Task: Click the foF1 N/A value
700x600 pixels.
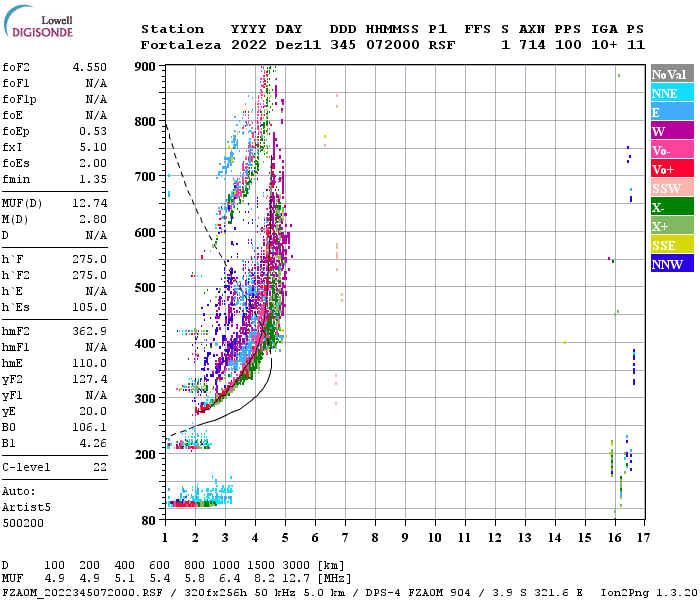Action: coord(96,83)
